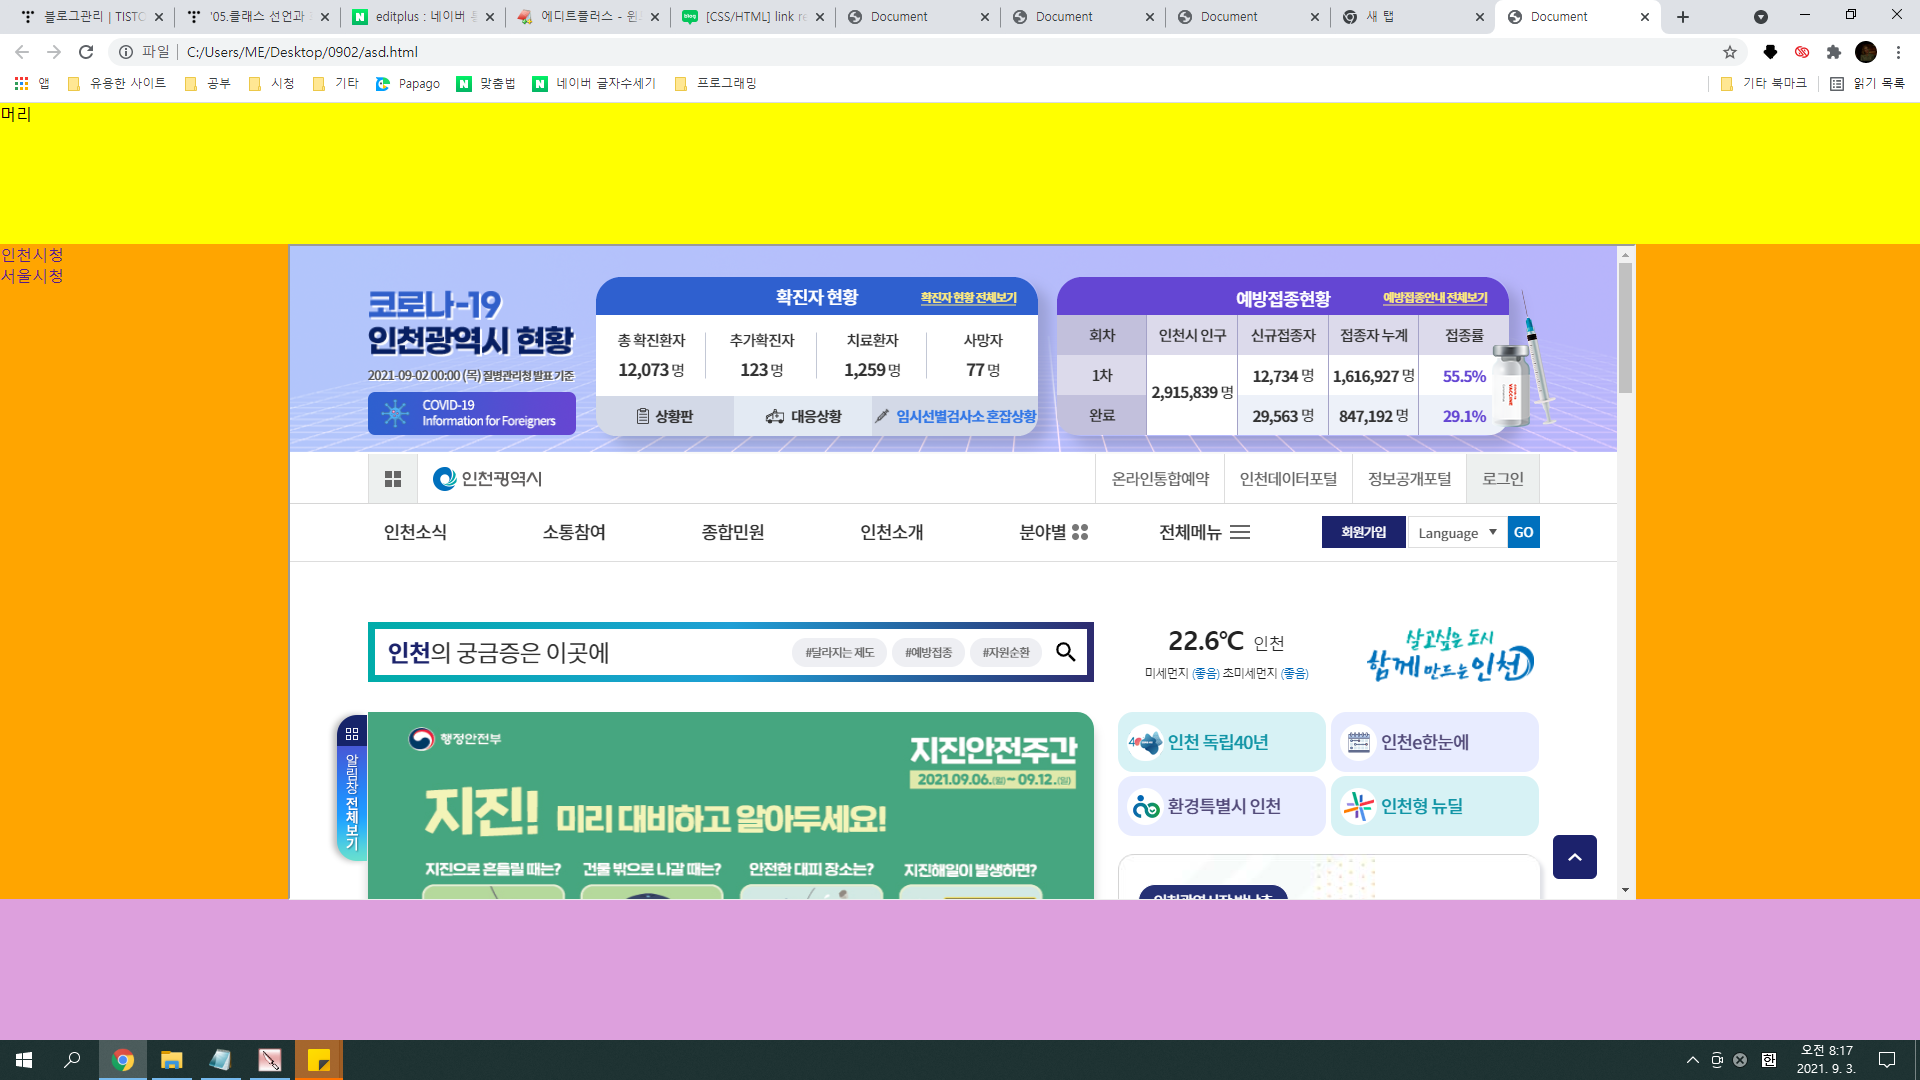The image size is (1920, 1080).
Task: Open the Windows taskbar search icon
Action: click(72, 1060)
